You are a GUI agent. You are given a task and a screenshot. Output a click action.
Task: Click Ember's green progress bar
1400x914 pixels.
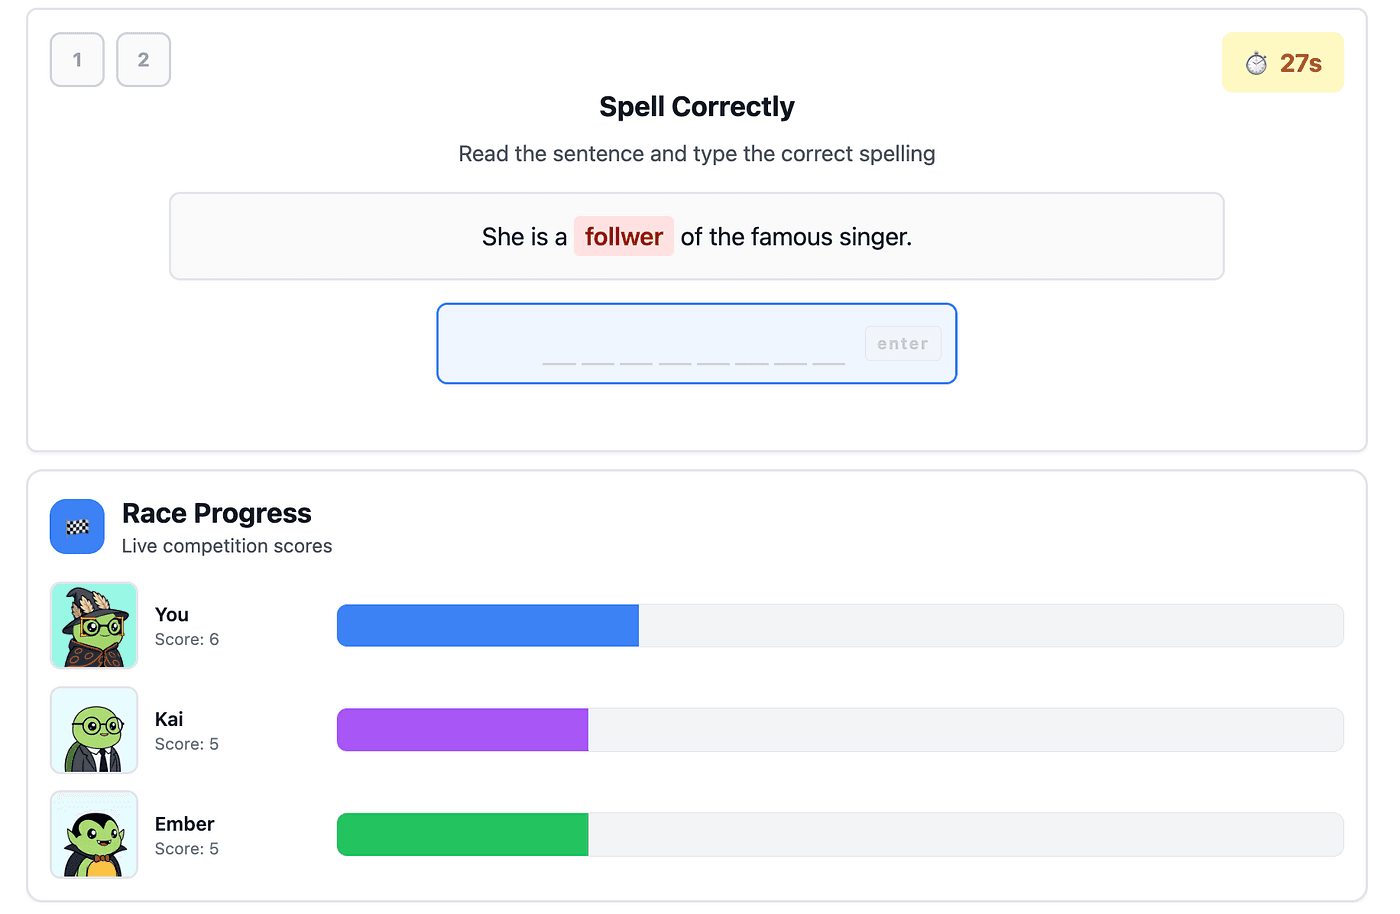(462, 835)
